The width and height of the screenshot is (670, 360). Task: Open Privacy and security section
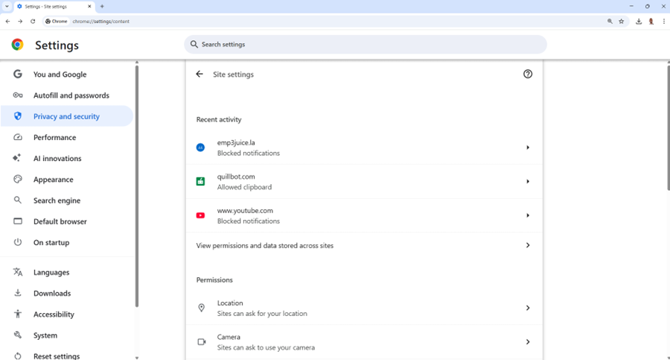pos(67,116)
